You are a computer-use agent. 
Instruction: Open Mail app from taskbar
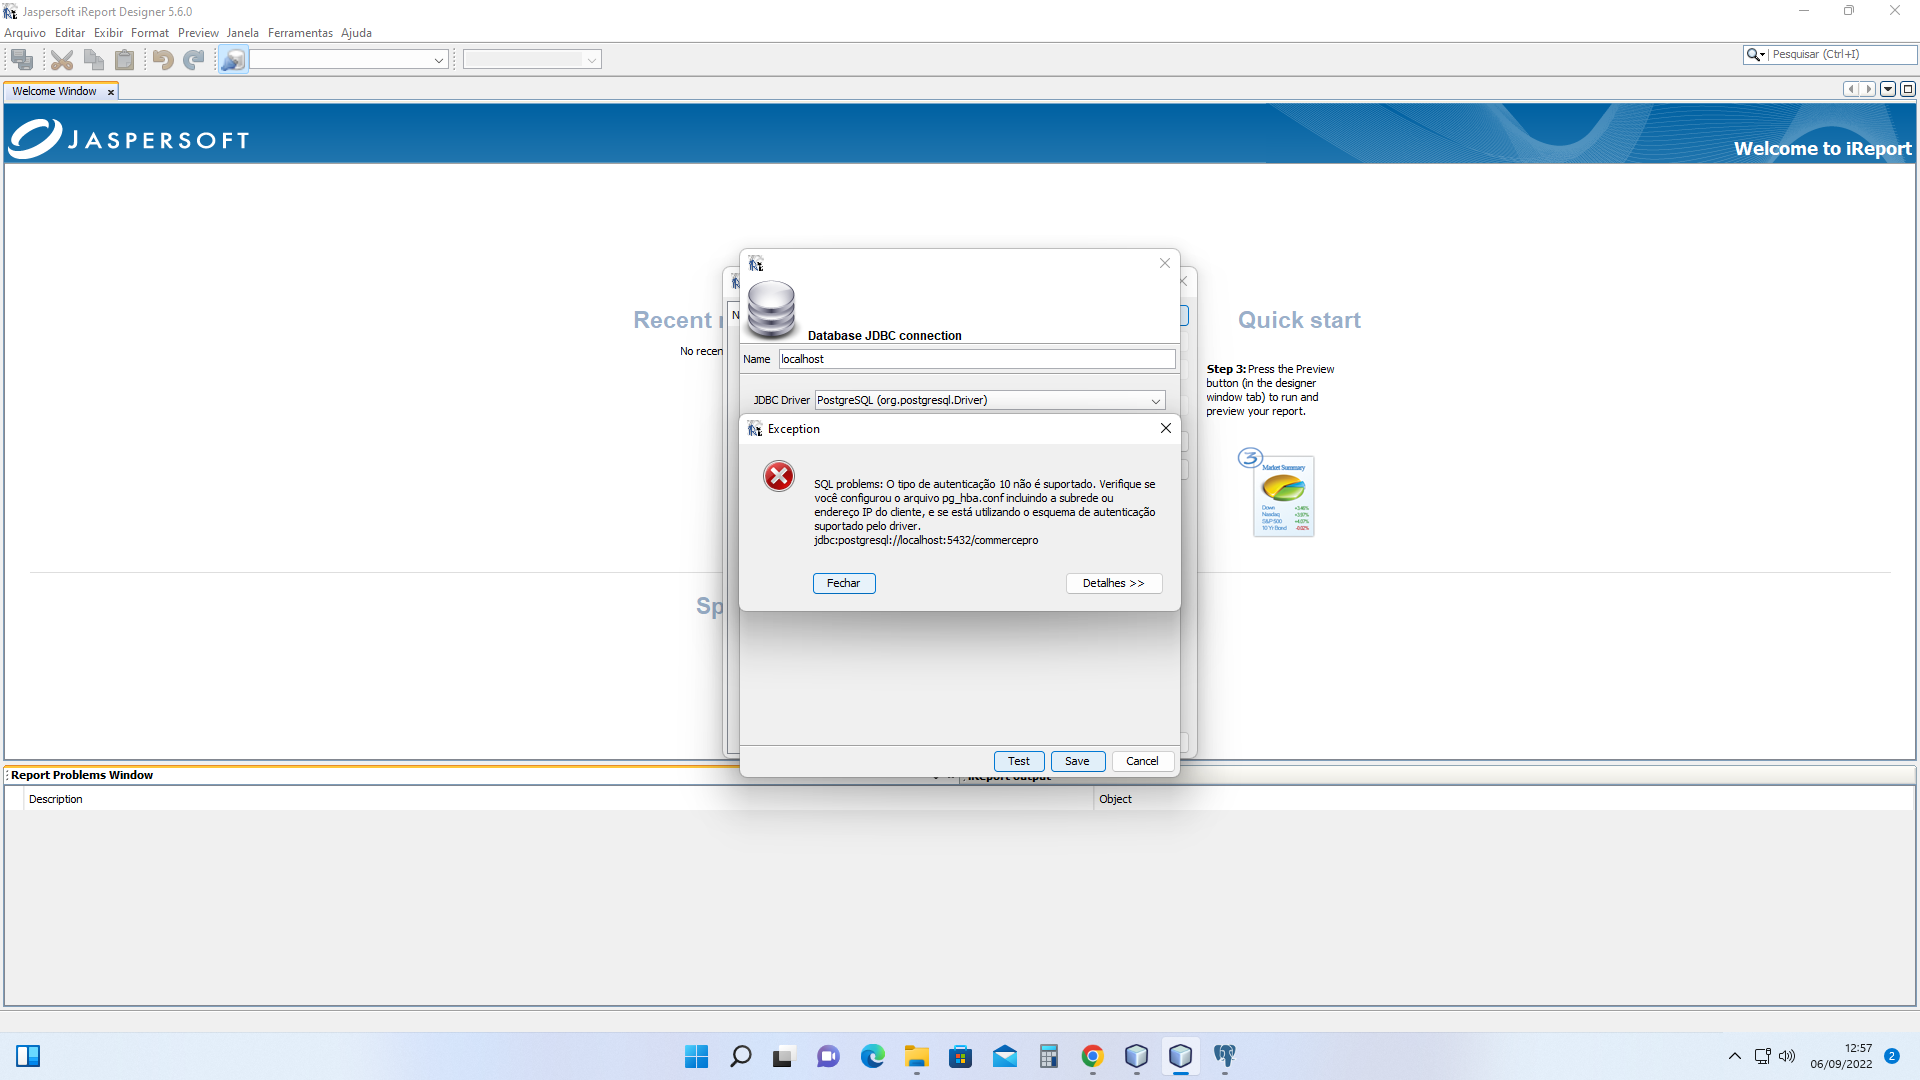1005,1056
